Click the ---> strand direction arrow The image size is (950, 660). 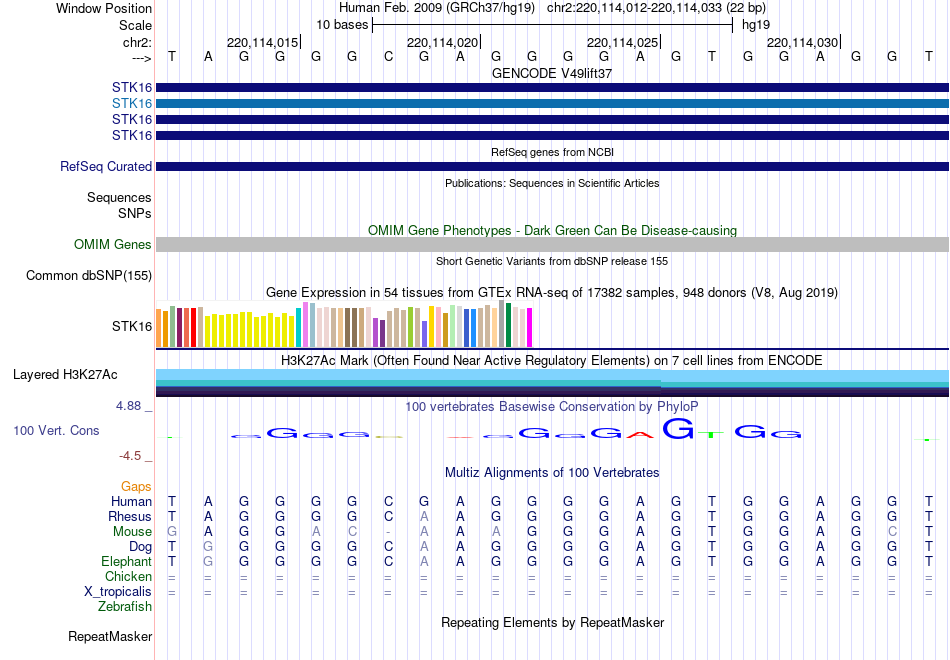[x=141, y=58]
